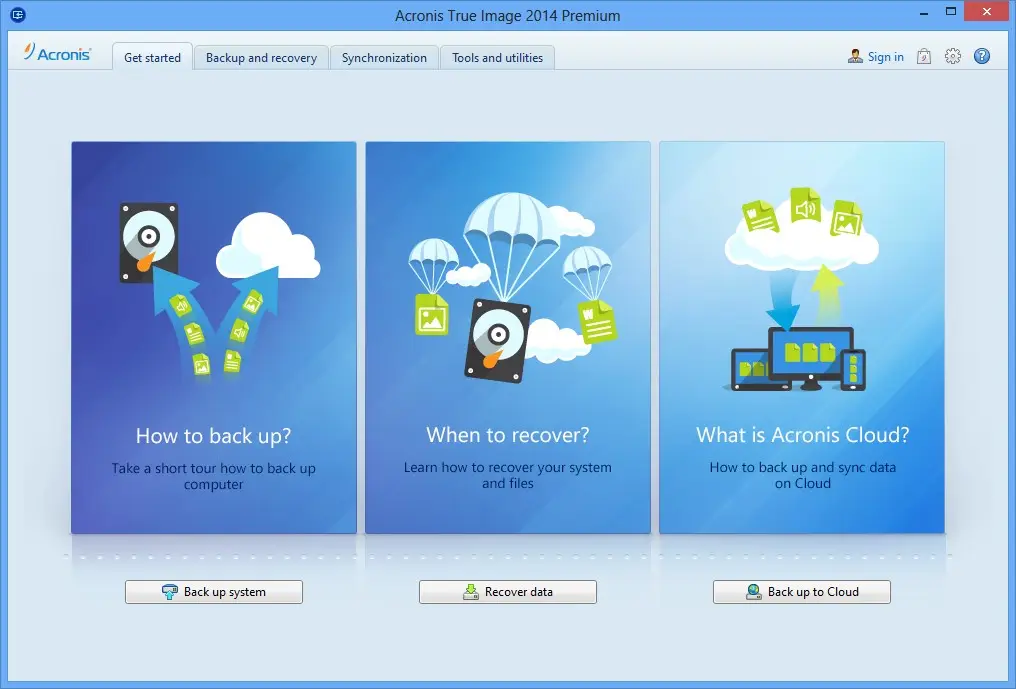Close the Acronis True Image window
Image resolution: width=1016 pixels, height=689 pixels.
pyautogui.click(x=986, y=12)
